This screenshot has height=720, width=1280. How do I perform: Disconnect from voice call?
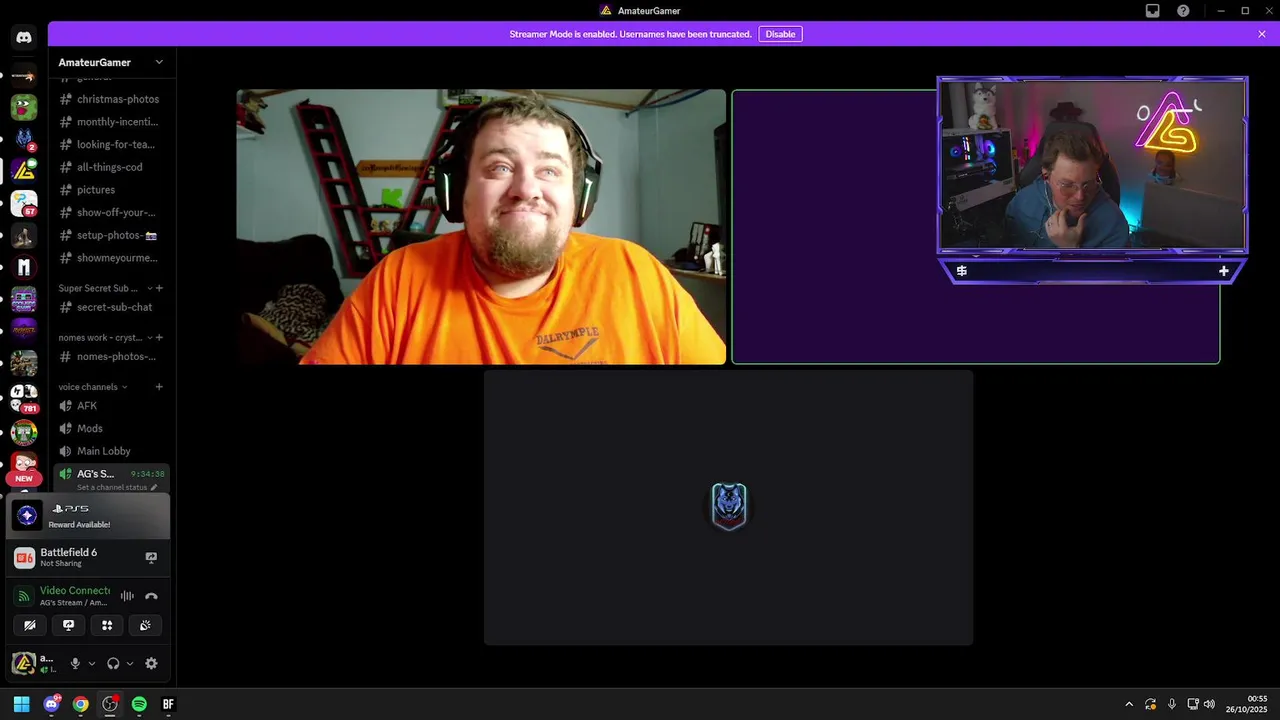click(151, 596)
